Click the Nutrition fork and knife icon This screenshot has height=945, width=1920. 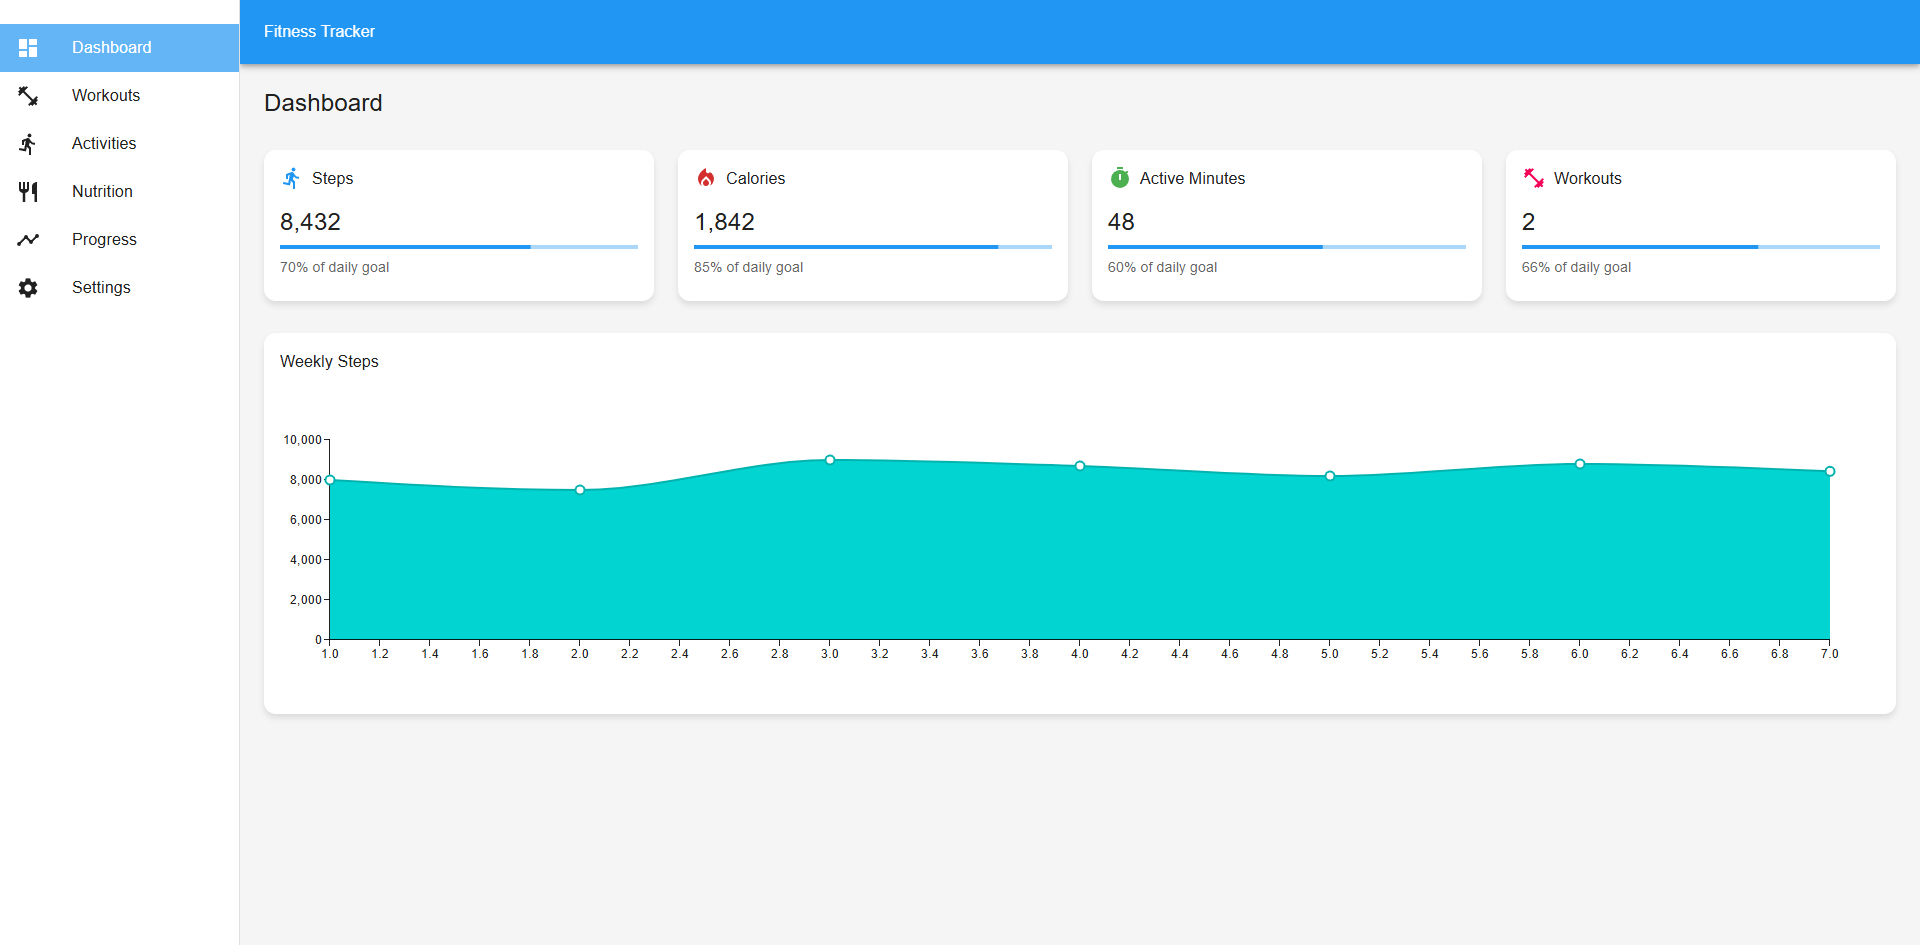(28, 192)
